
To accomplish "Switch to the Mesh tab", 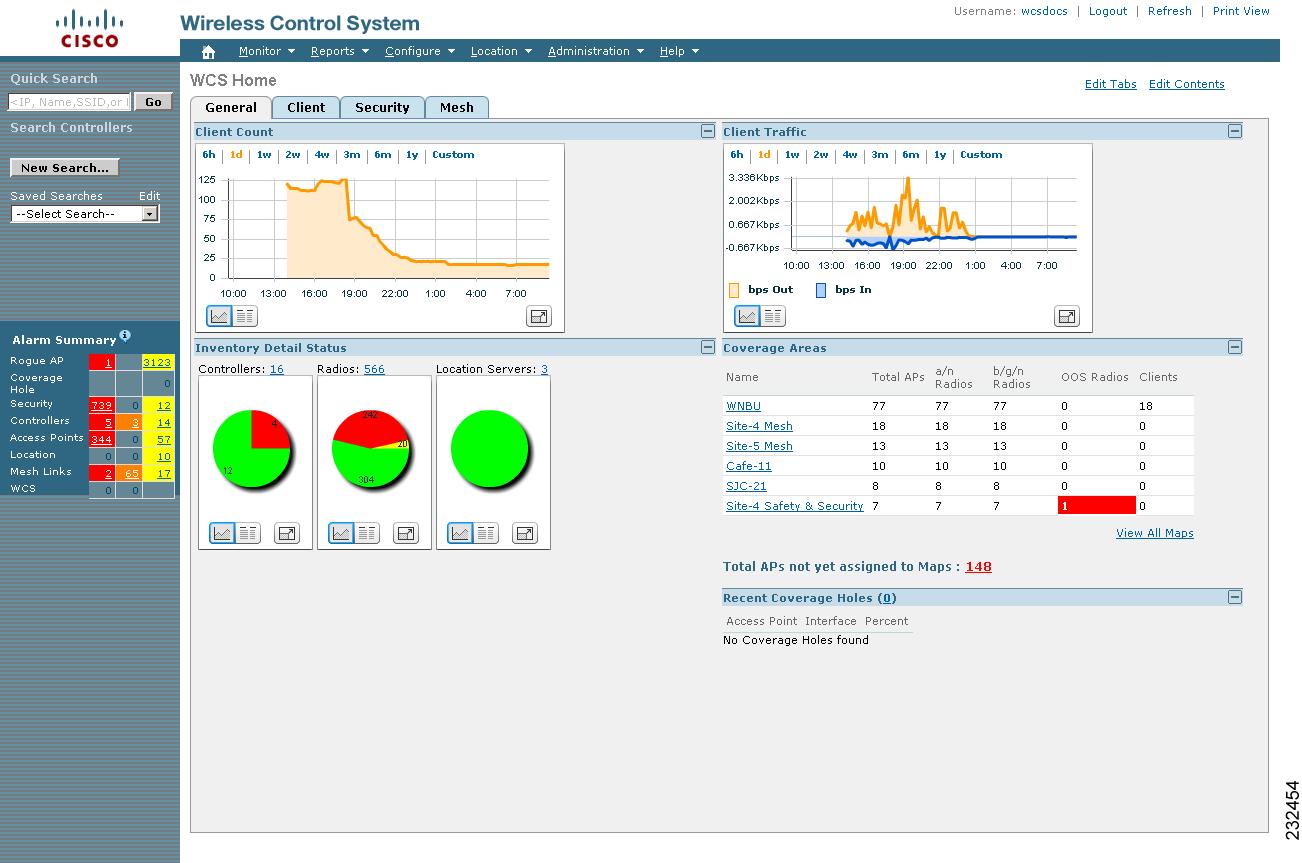I will [457, 107].
